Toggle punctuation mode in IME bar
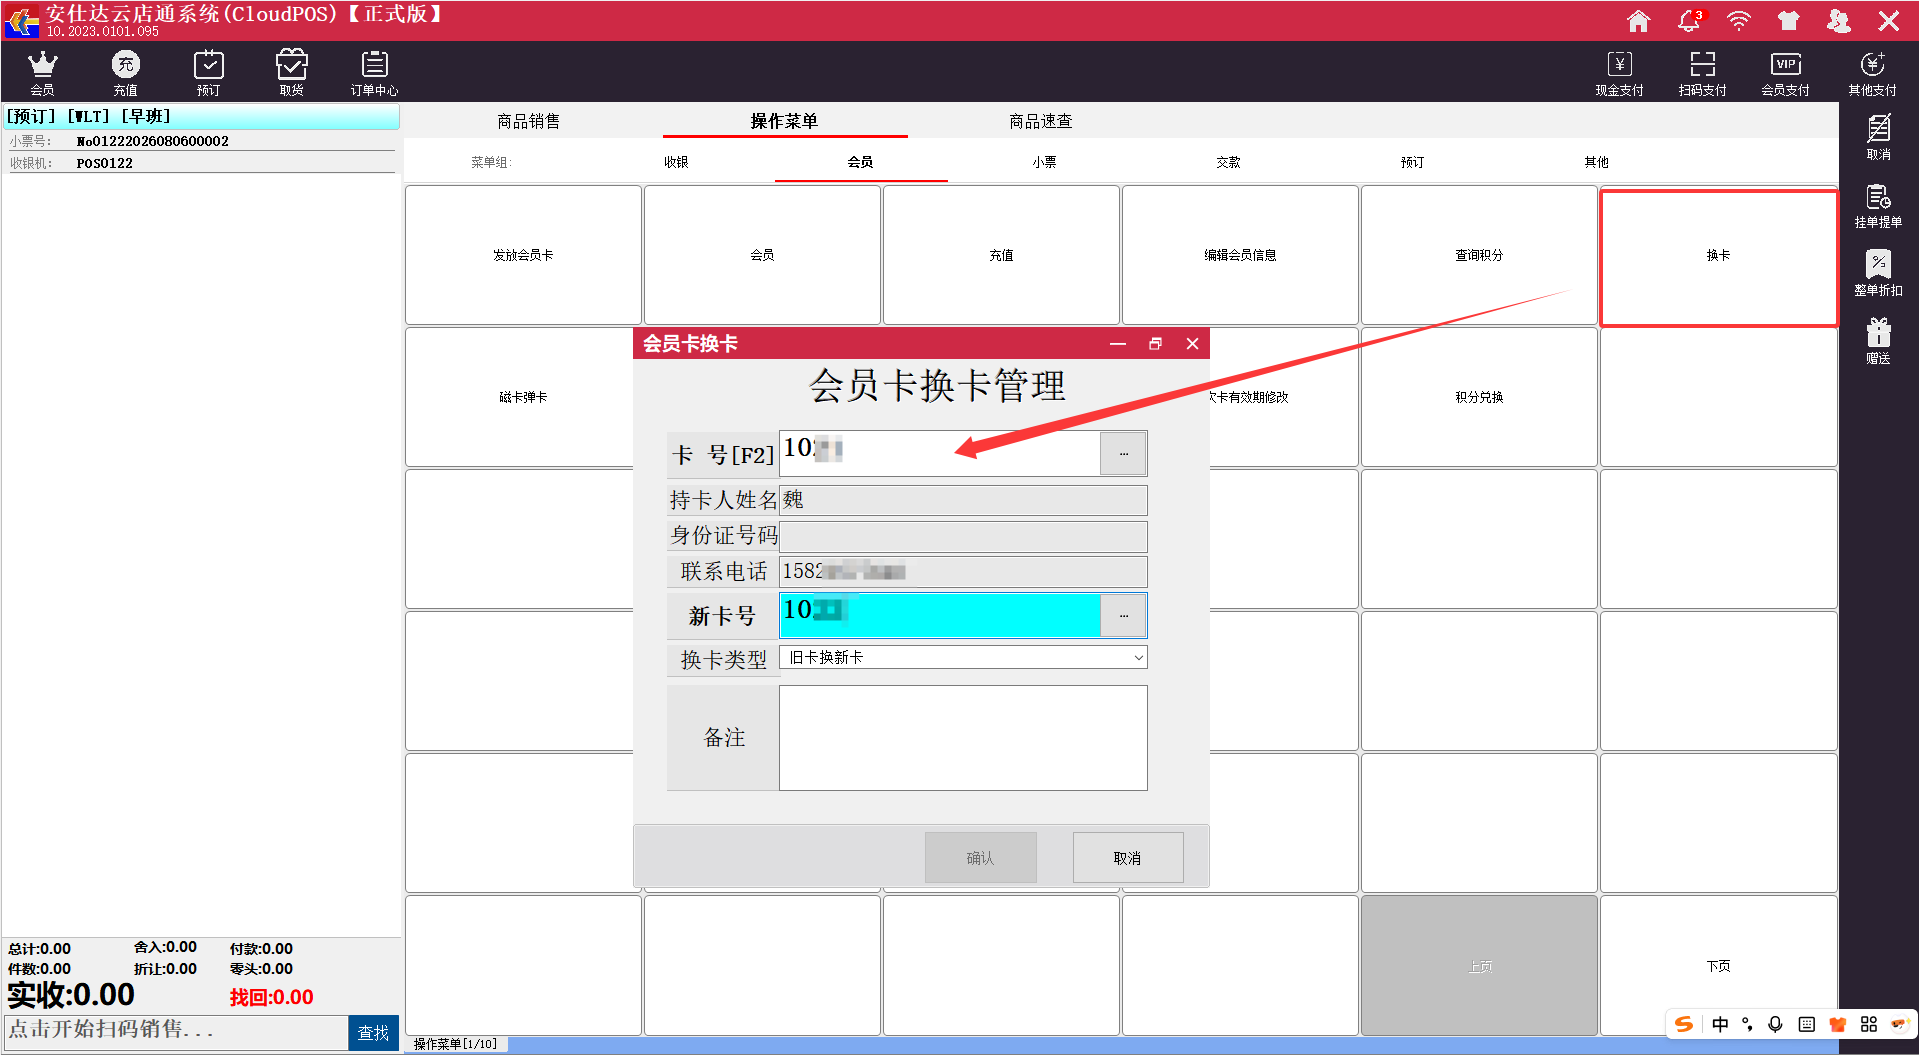The height and width of the screenshot is (1055, 1919). click(x=1747, y=1024)
